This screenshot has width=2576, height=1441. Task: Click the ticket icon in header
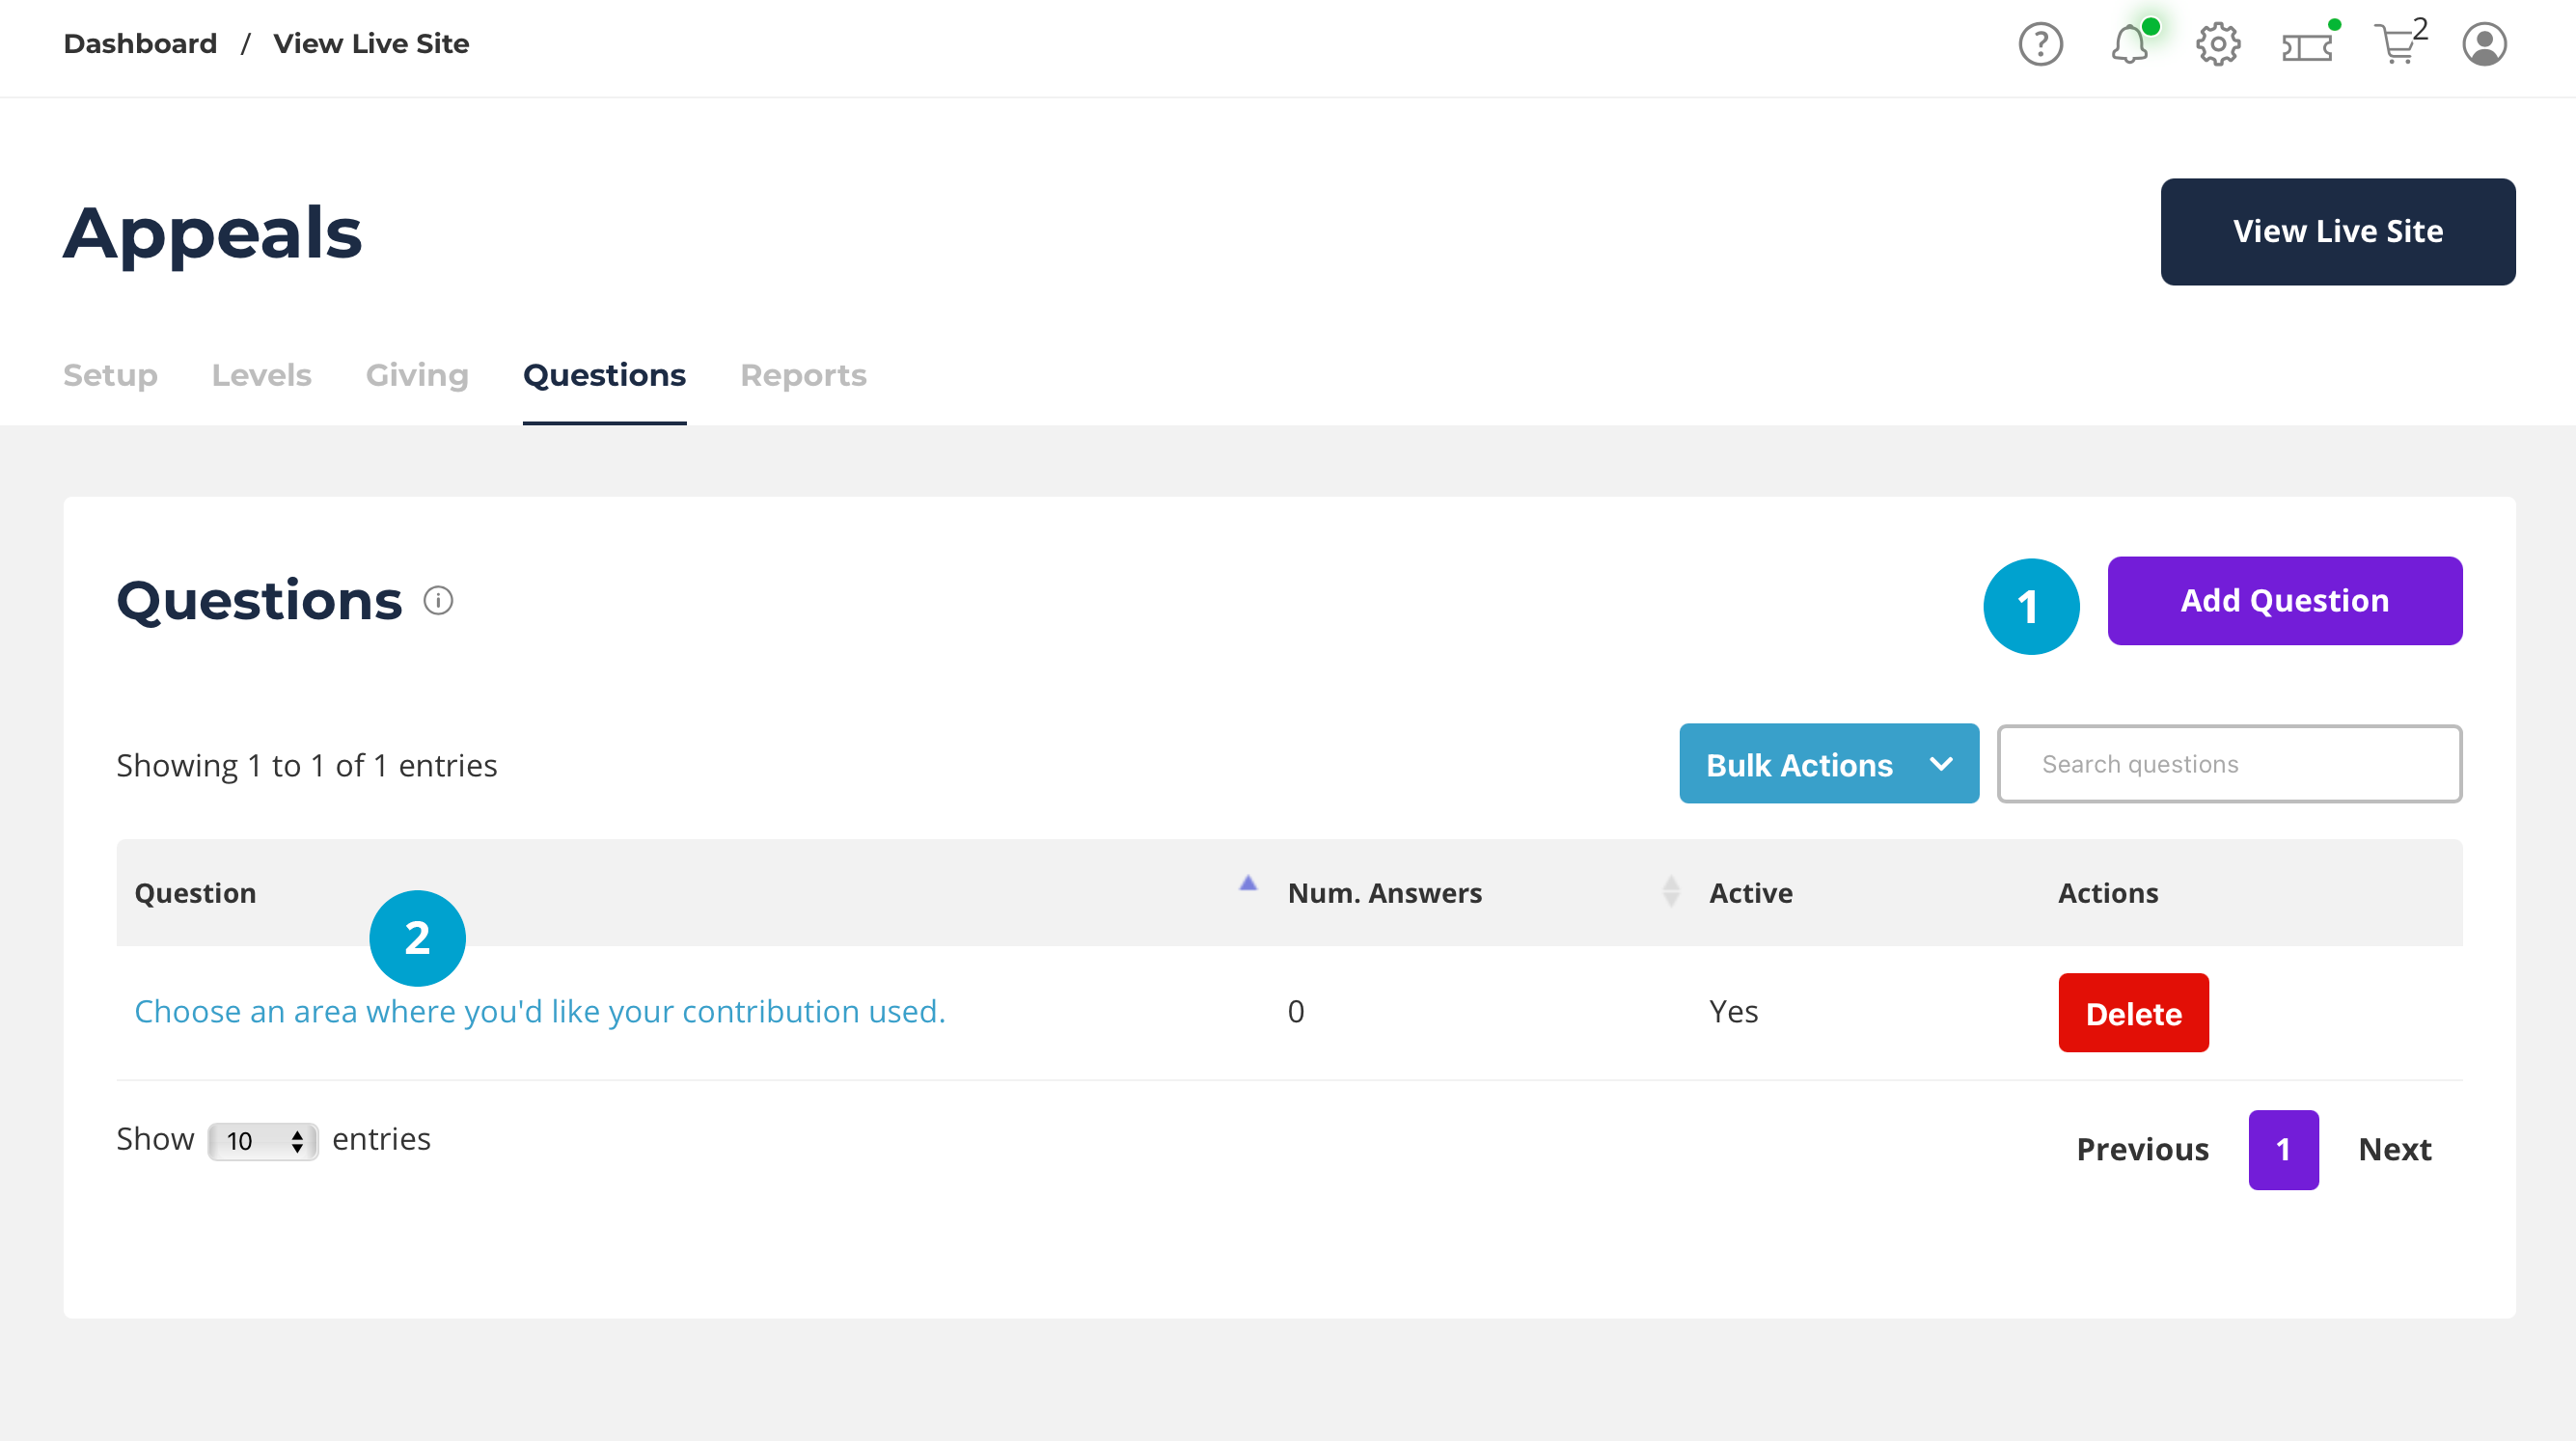click(x=2306, y=46)
